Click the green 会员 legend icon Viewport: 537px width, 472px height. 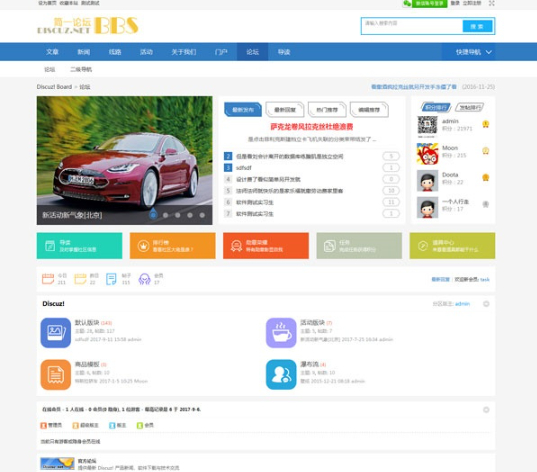[x=140, y=425]
